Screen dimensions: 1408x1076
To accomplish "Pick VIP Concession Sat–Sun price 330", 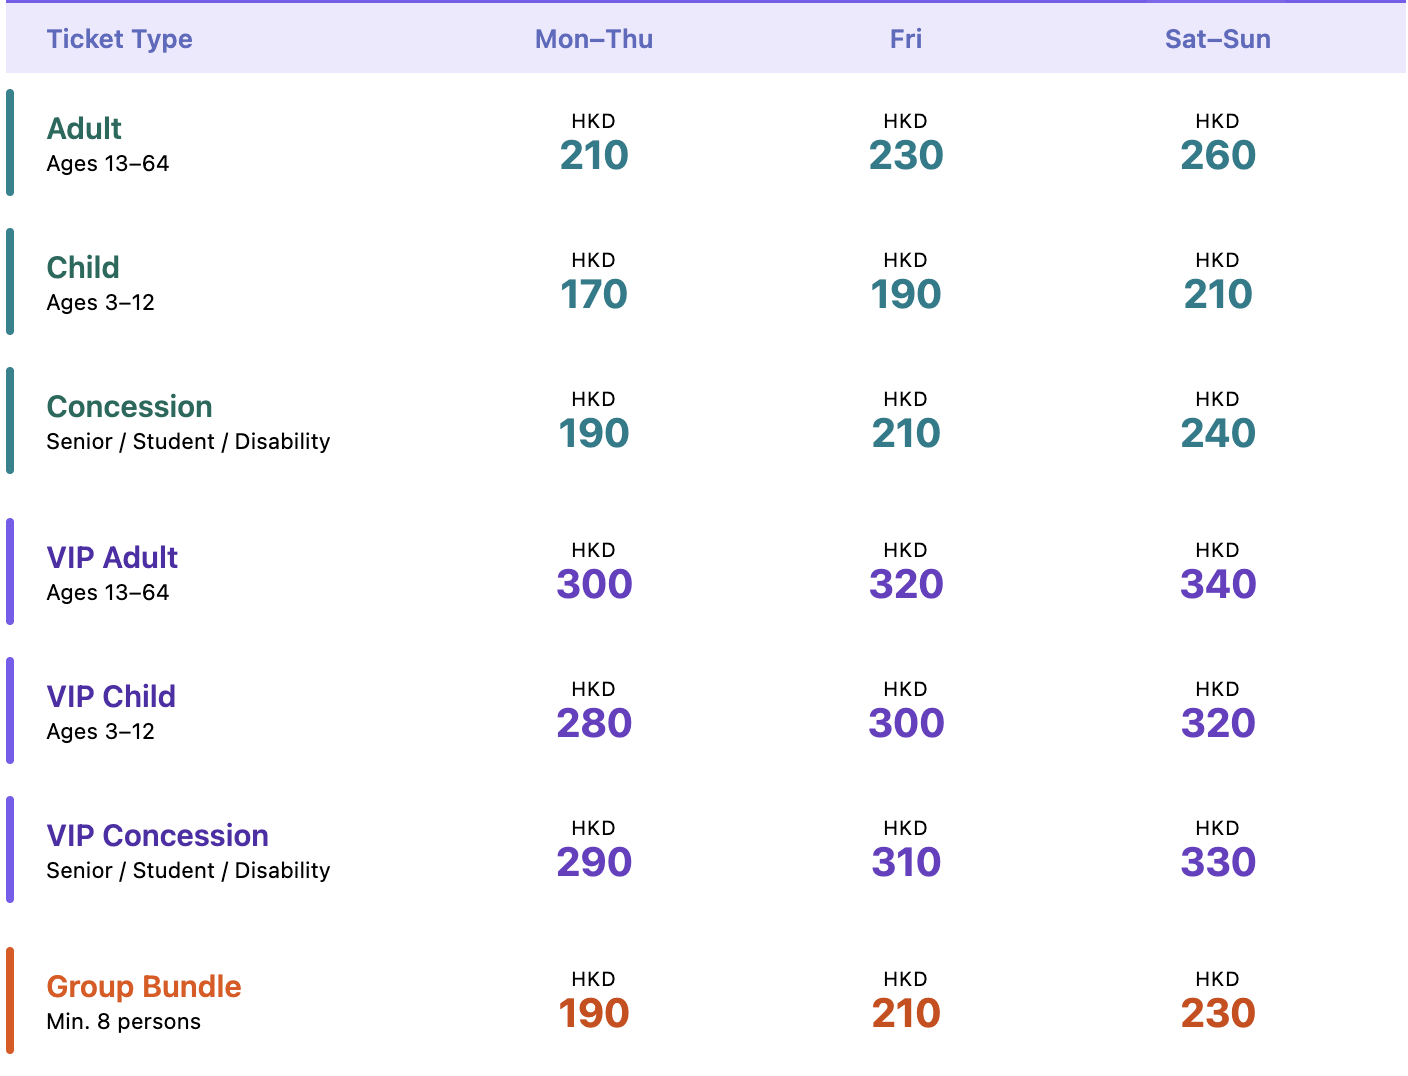I will click(1218, 862).
